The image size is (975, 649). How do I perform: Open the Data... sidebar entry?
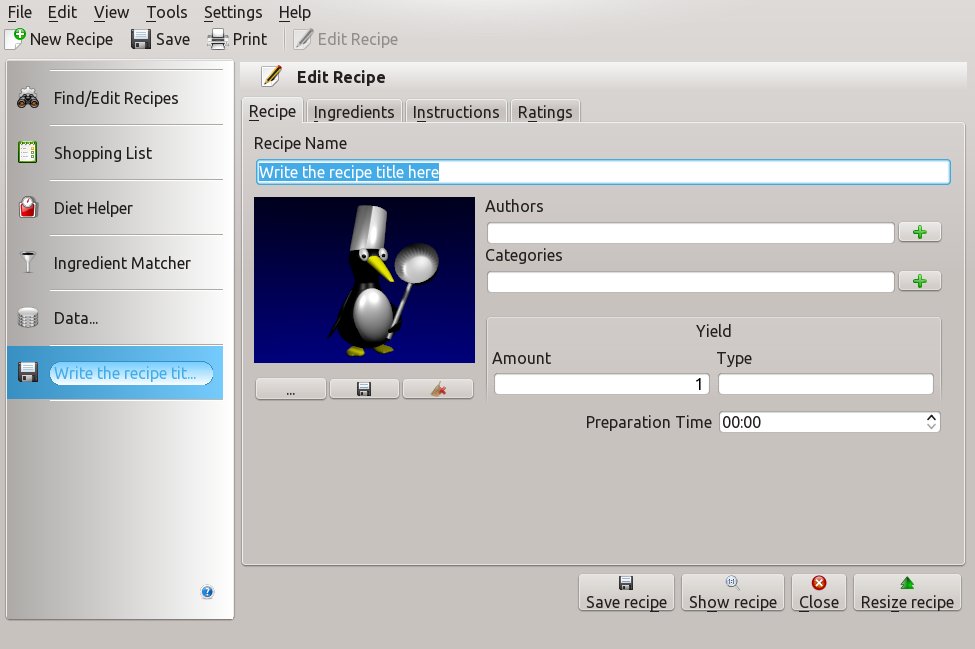click(x=116, y=318)
